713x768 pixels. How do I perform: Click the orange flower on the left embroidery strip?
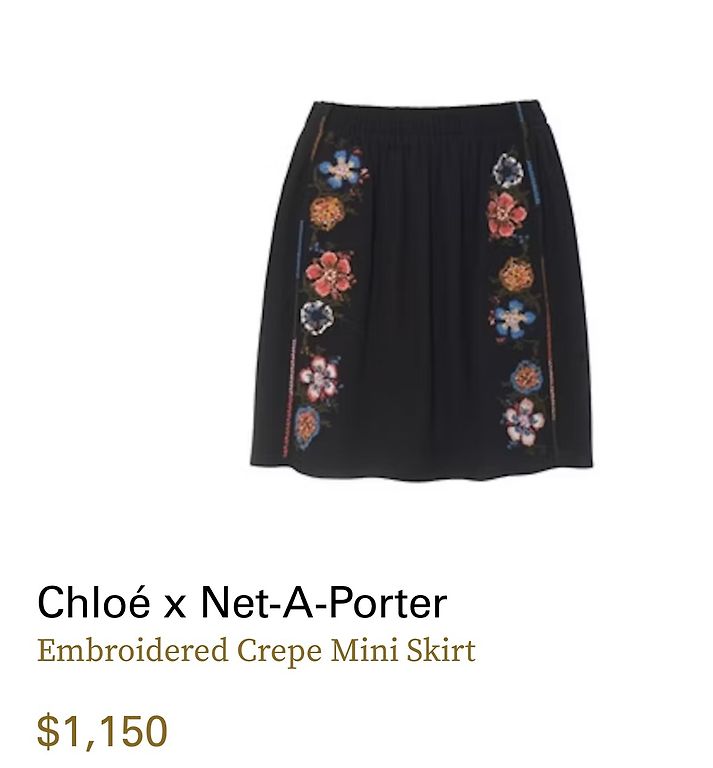pyautogui.click(x=327, y=214)
